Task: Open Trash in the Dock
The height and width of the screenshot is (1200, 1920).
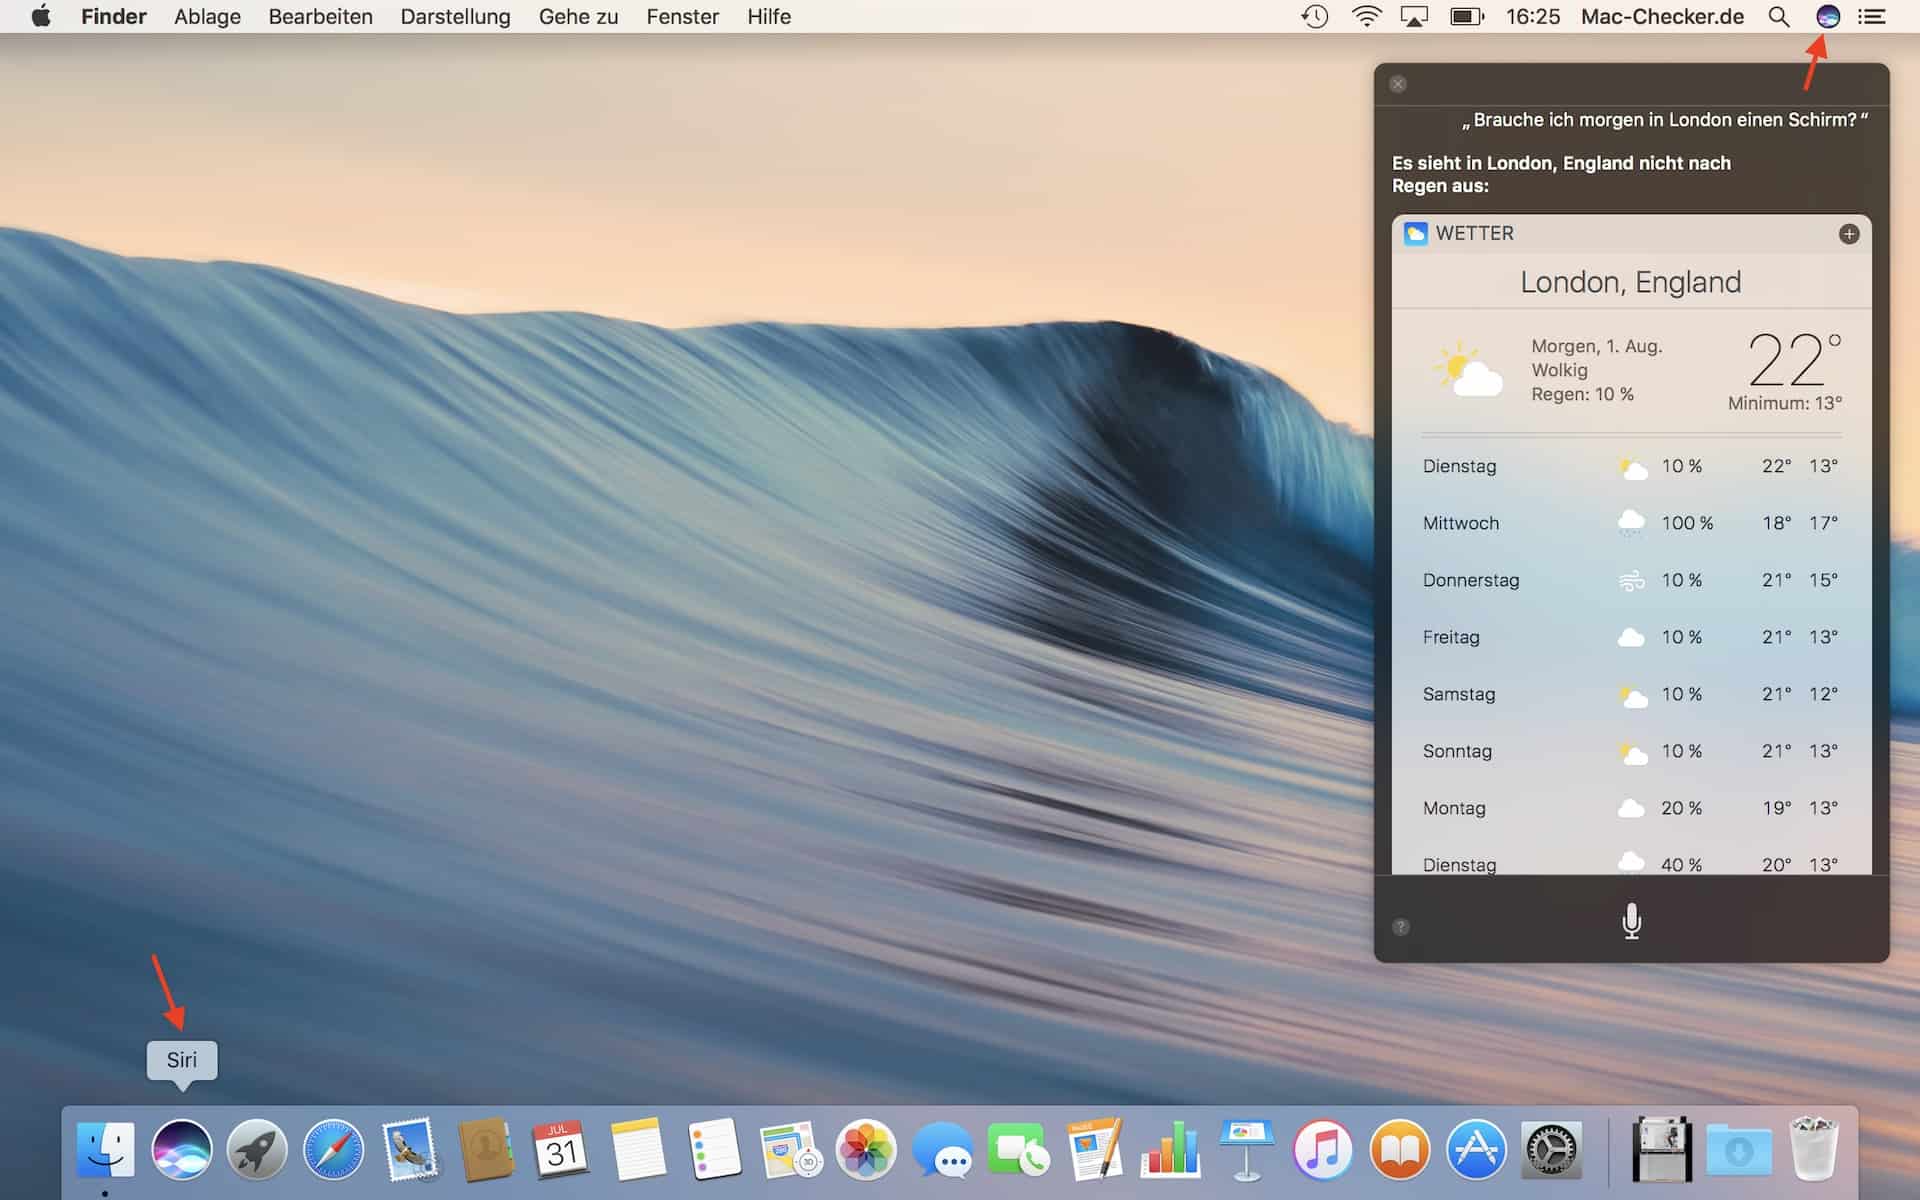Action: [1814, 1149]
